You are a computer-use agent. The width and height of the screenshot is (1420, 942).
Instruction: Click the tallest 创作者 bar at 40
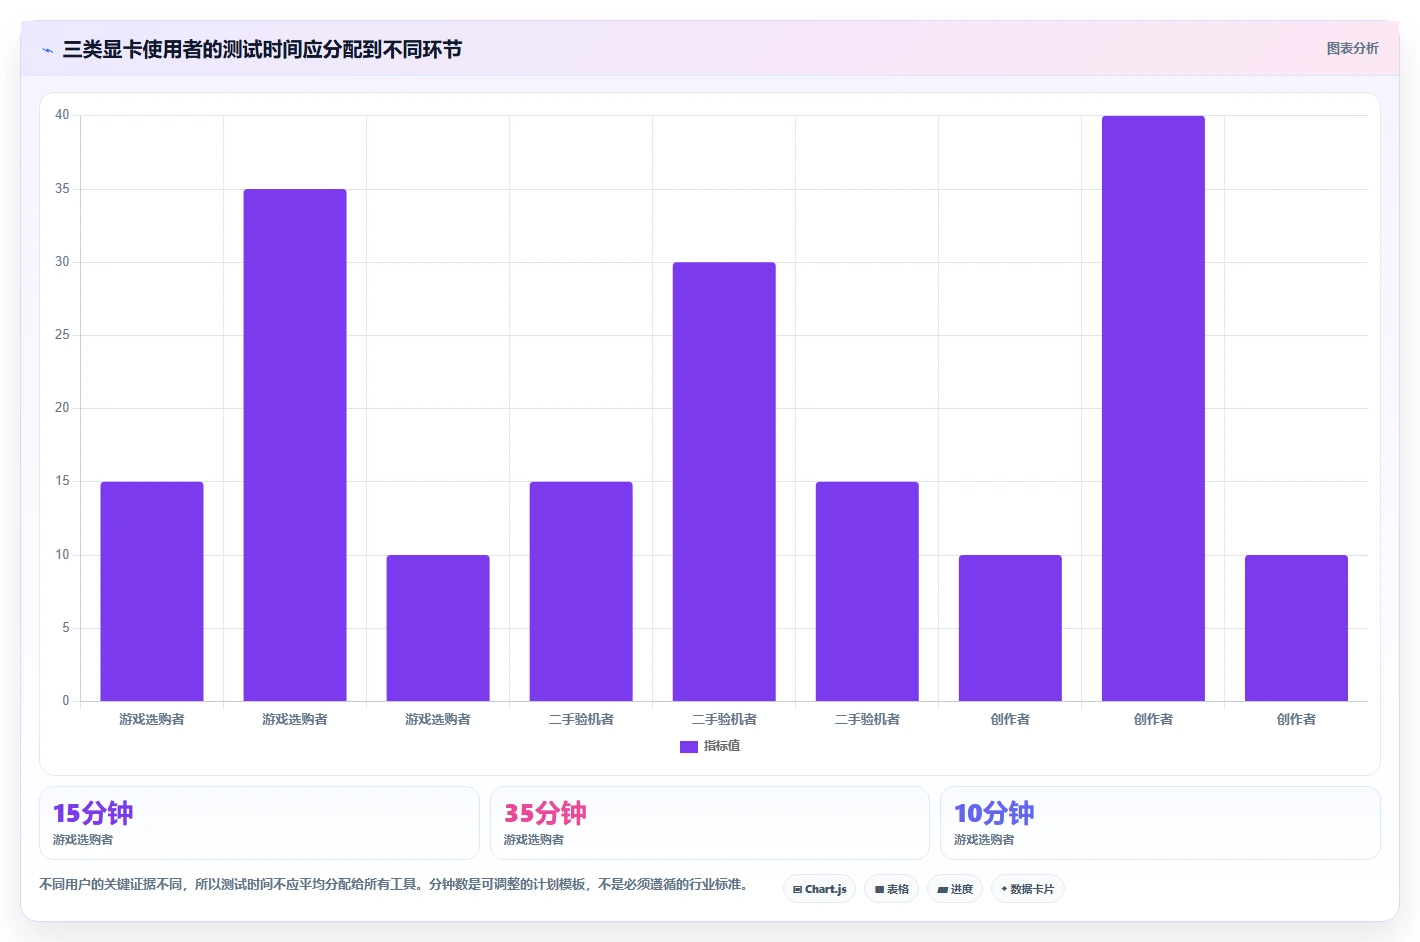1153,408
